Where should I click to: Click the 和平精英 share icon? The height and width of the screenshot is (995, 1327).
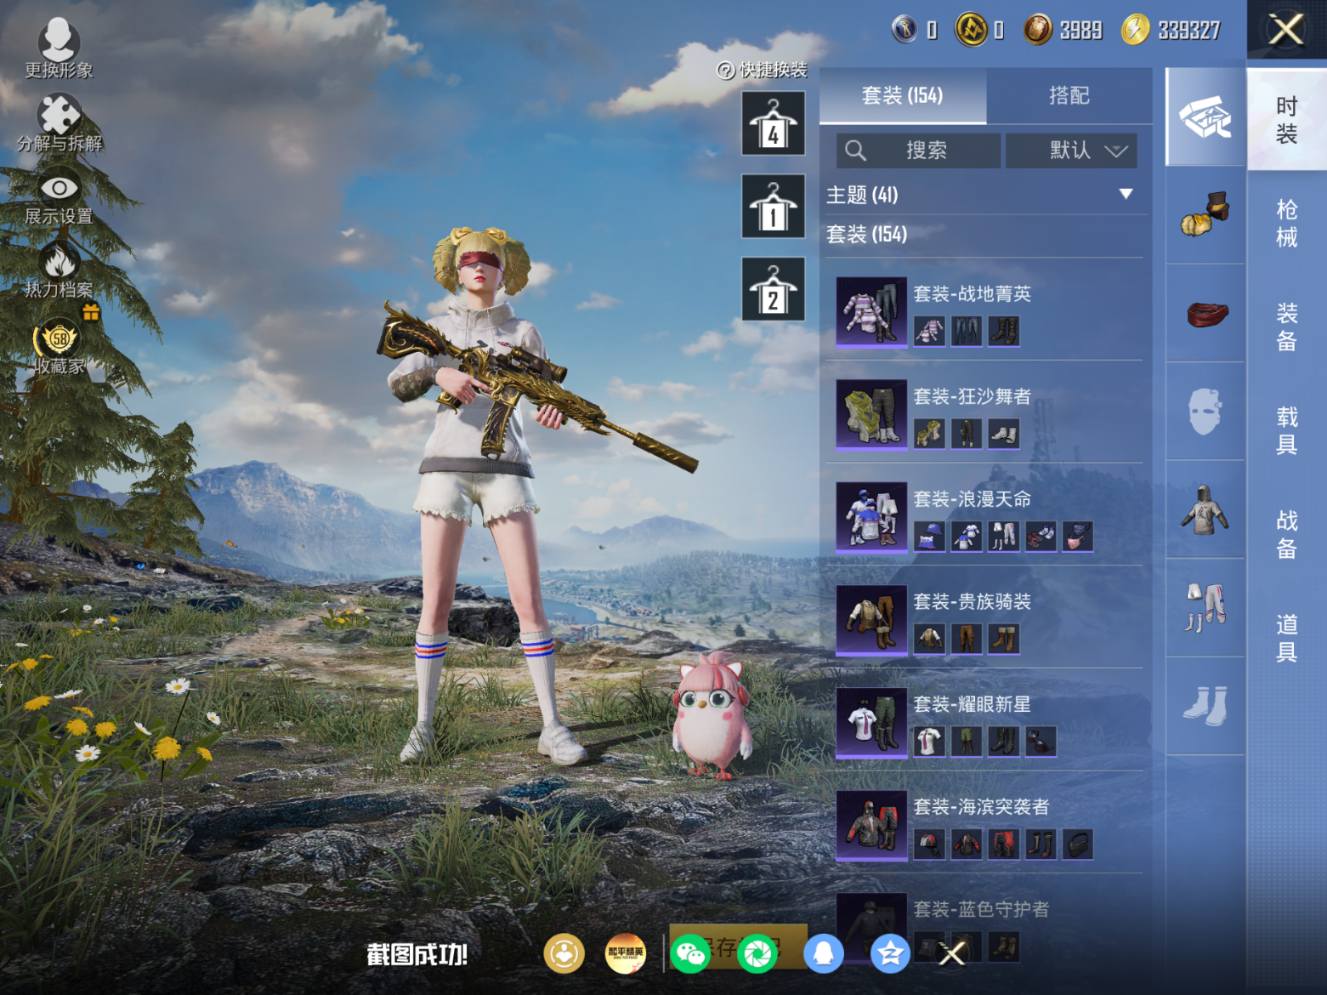[x=626, y=954]
